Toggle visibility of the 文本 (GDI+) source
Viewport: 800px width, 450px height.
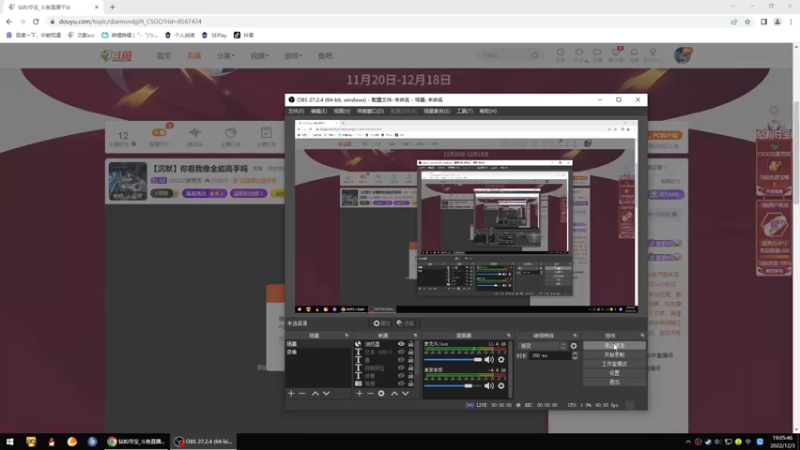pos(401,352)
